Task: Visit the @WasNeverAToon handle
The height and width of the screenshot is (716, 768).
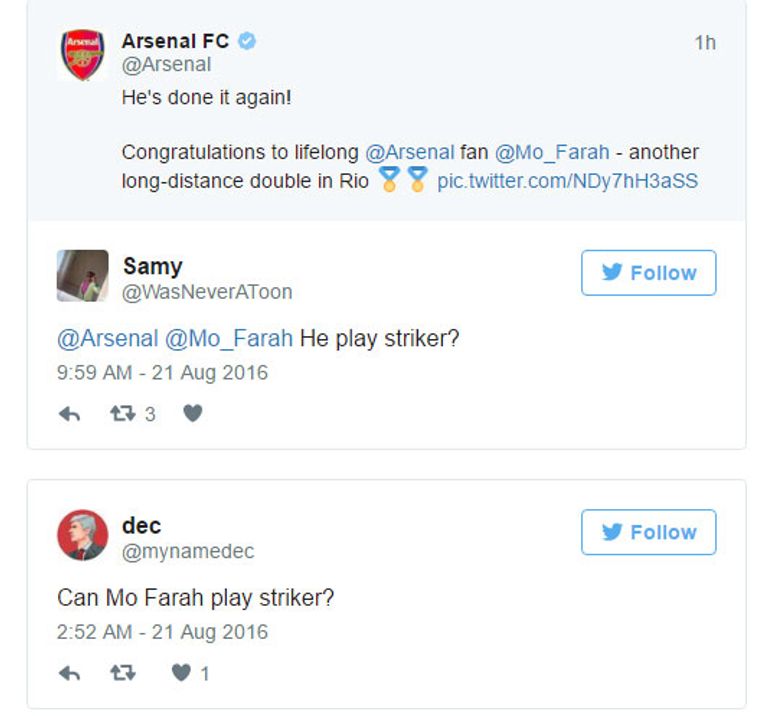Action: (207, 292)
